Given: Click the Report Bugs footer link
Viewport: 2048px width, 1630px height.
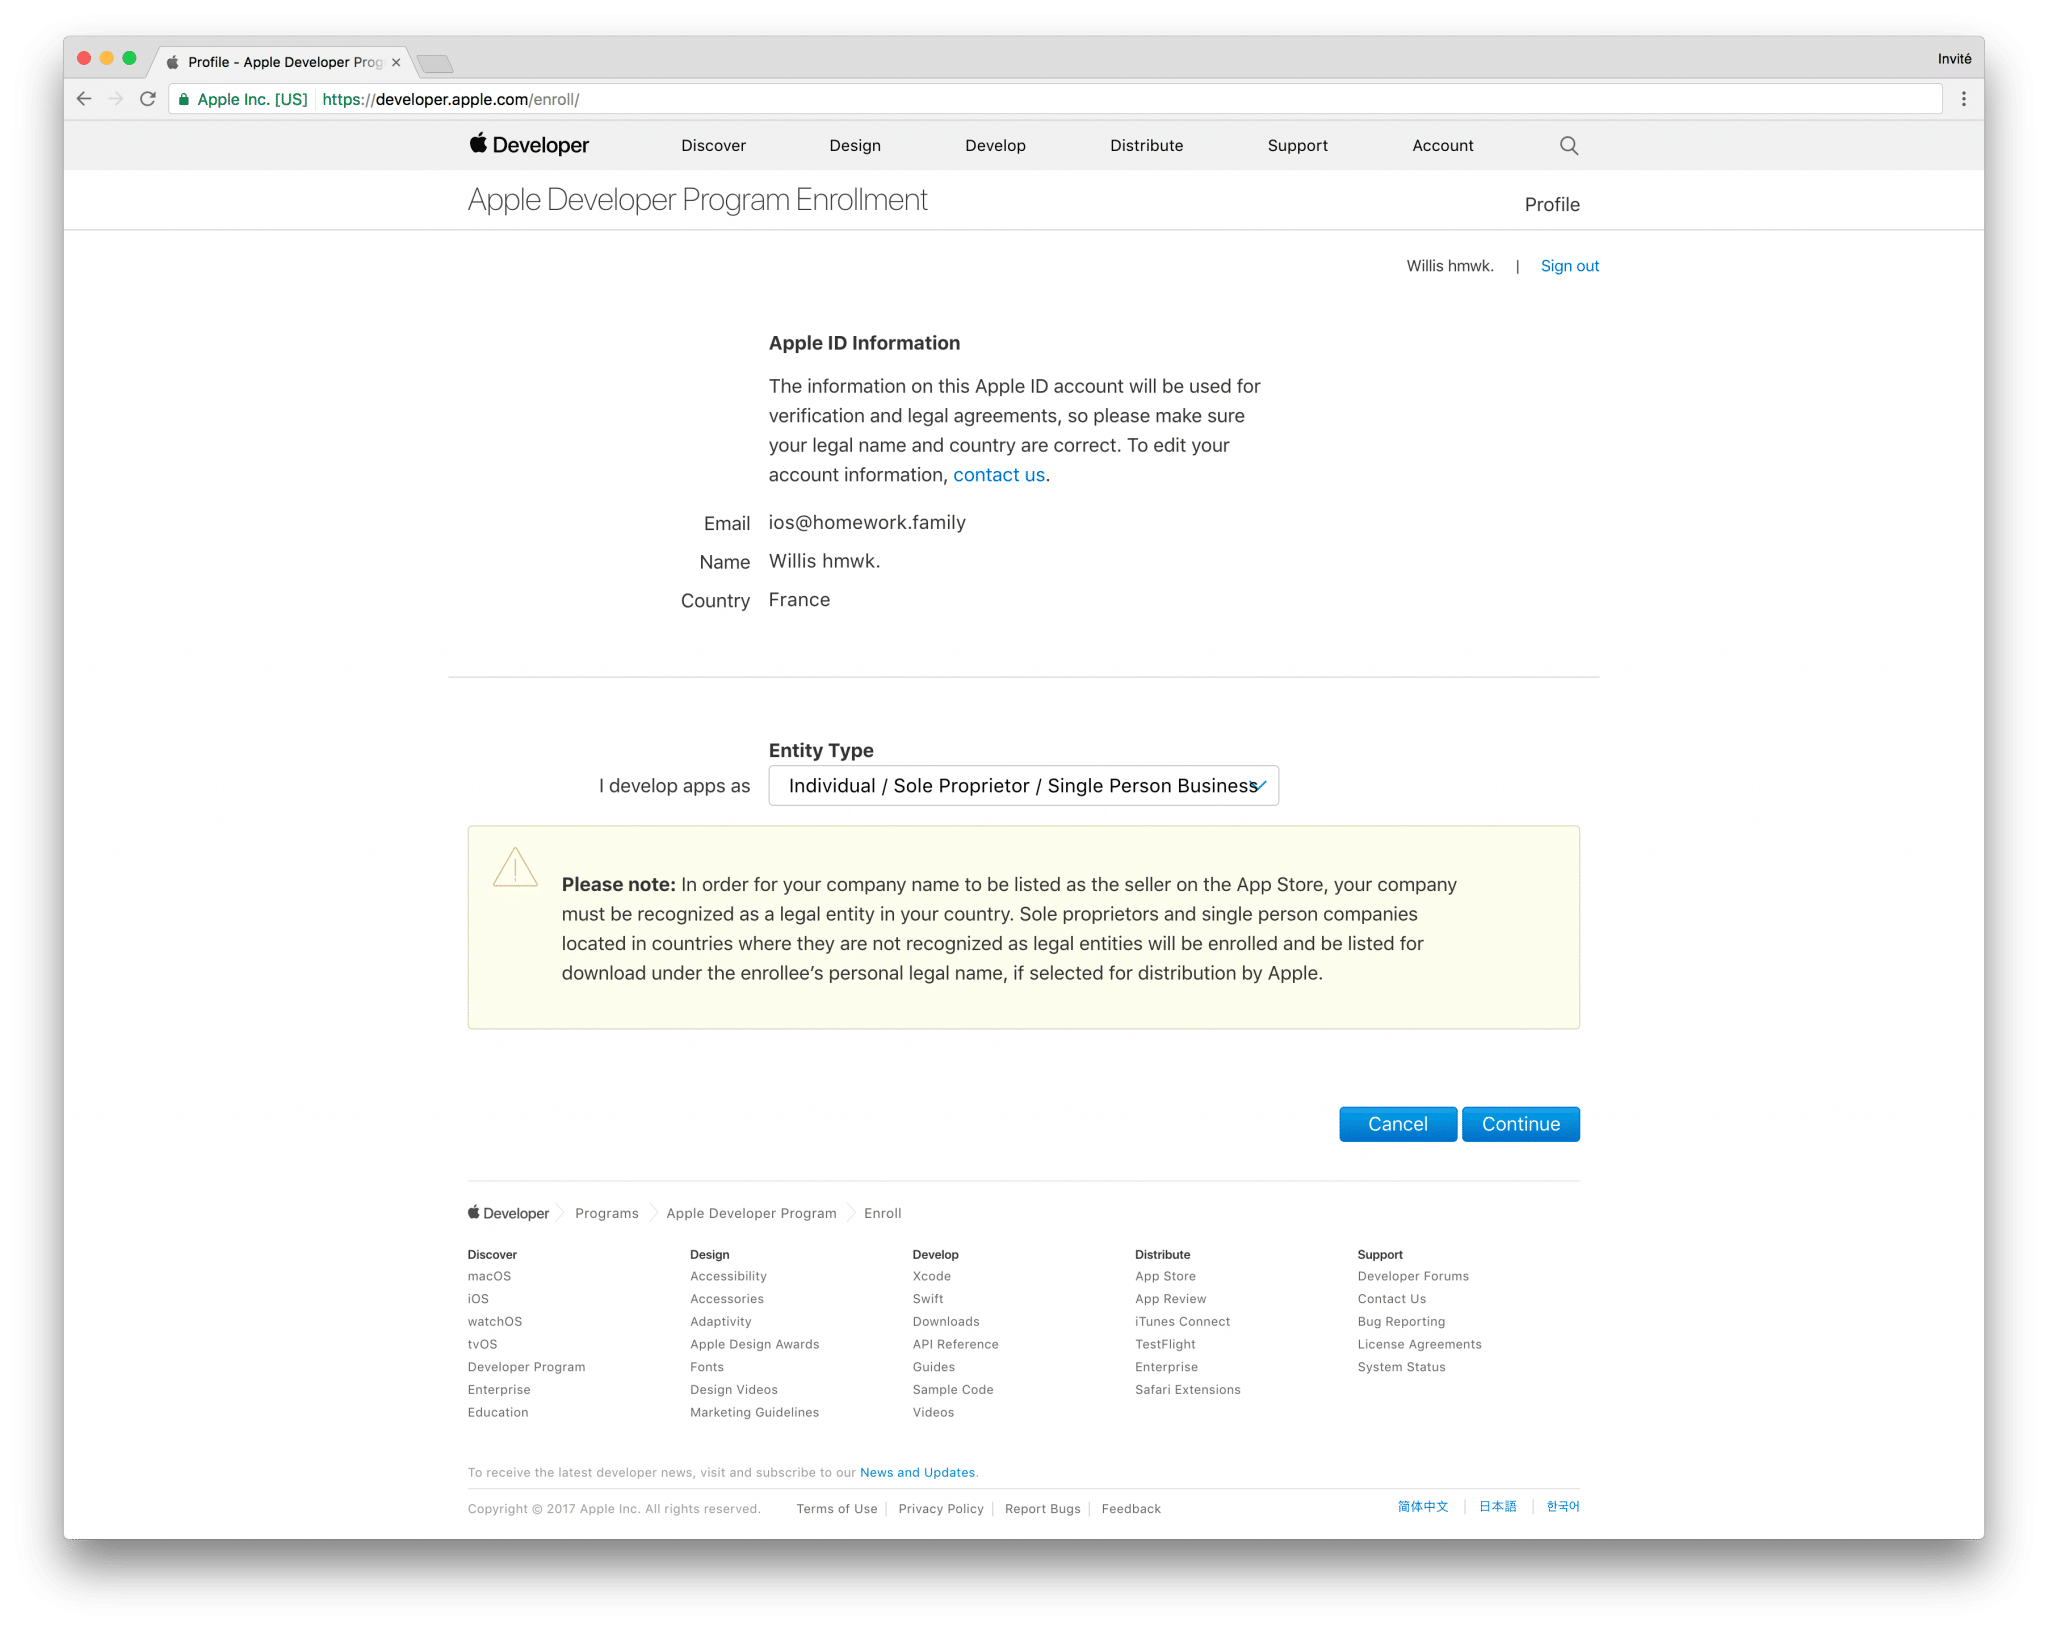Looking at the screenshot, I should tap(1042, 1509).
